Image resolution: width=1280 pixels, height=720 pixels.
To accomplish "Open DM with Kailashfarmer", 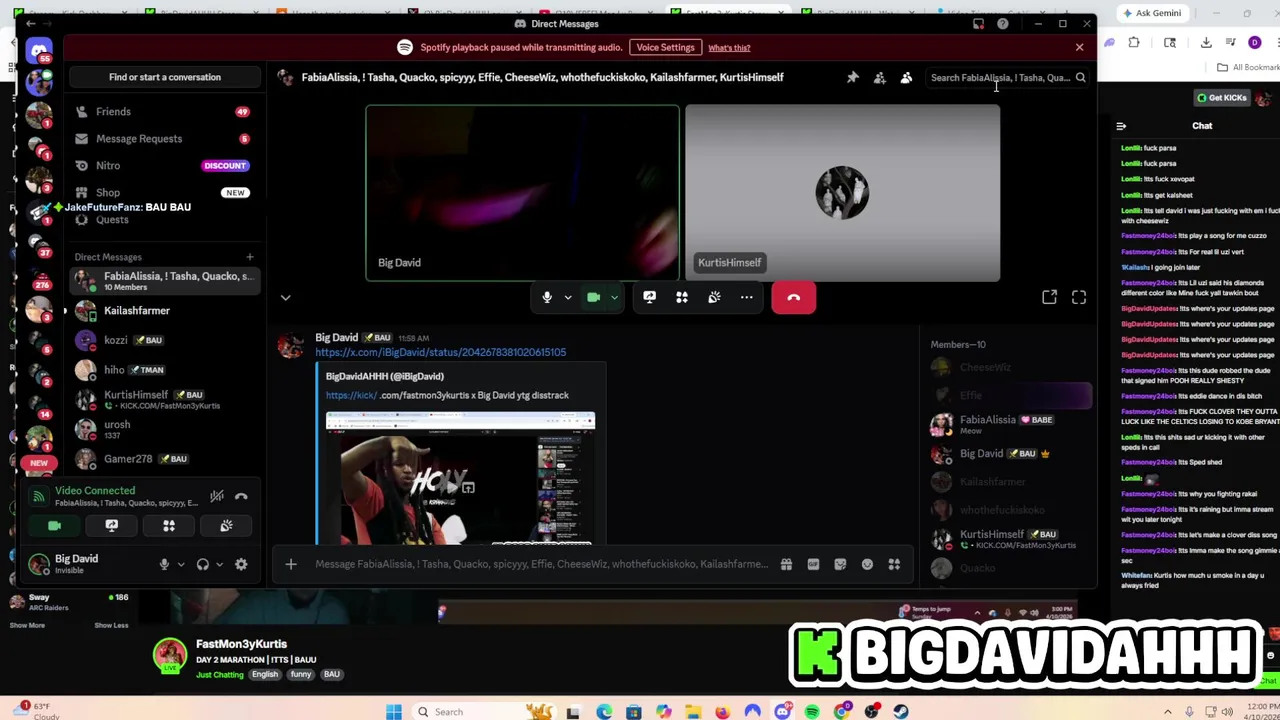I will tap(165, 310).
